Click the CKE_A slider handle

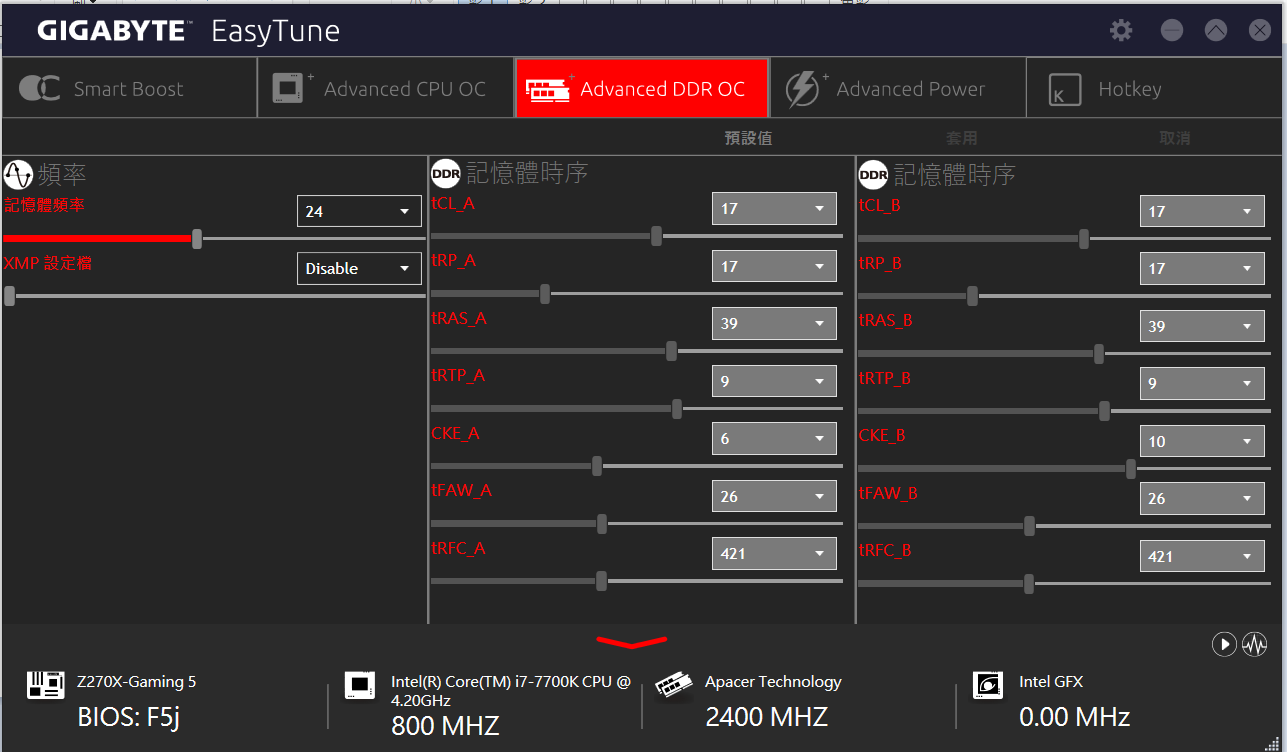click(x=597, y=466)
